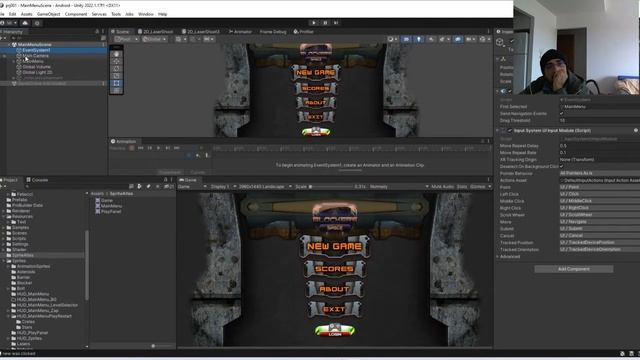
Task: Toggle 2D view mode in Scene
Action: (406, 39)
